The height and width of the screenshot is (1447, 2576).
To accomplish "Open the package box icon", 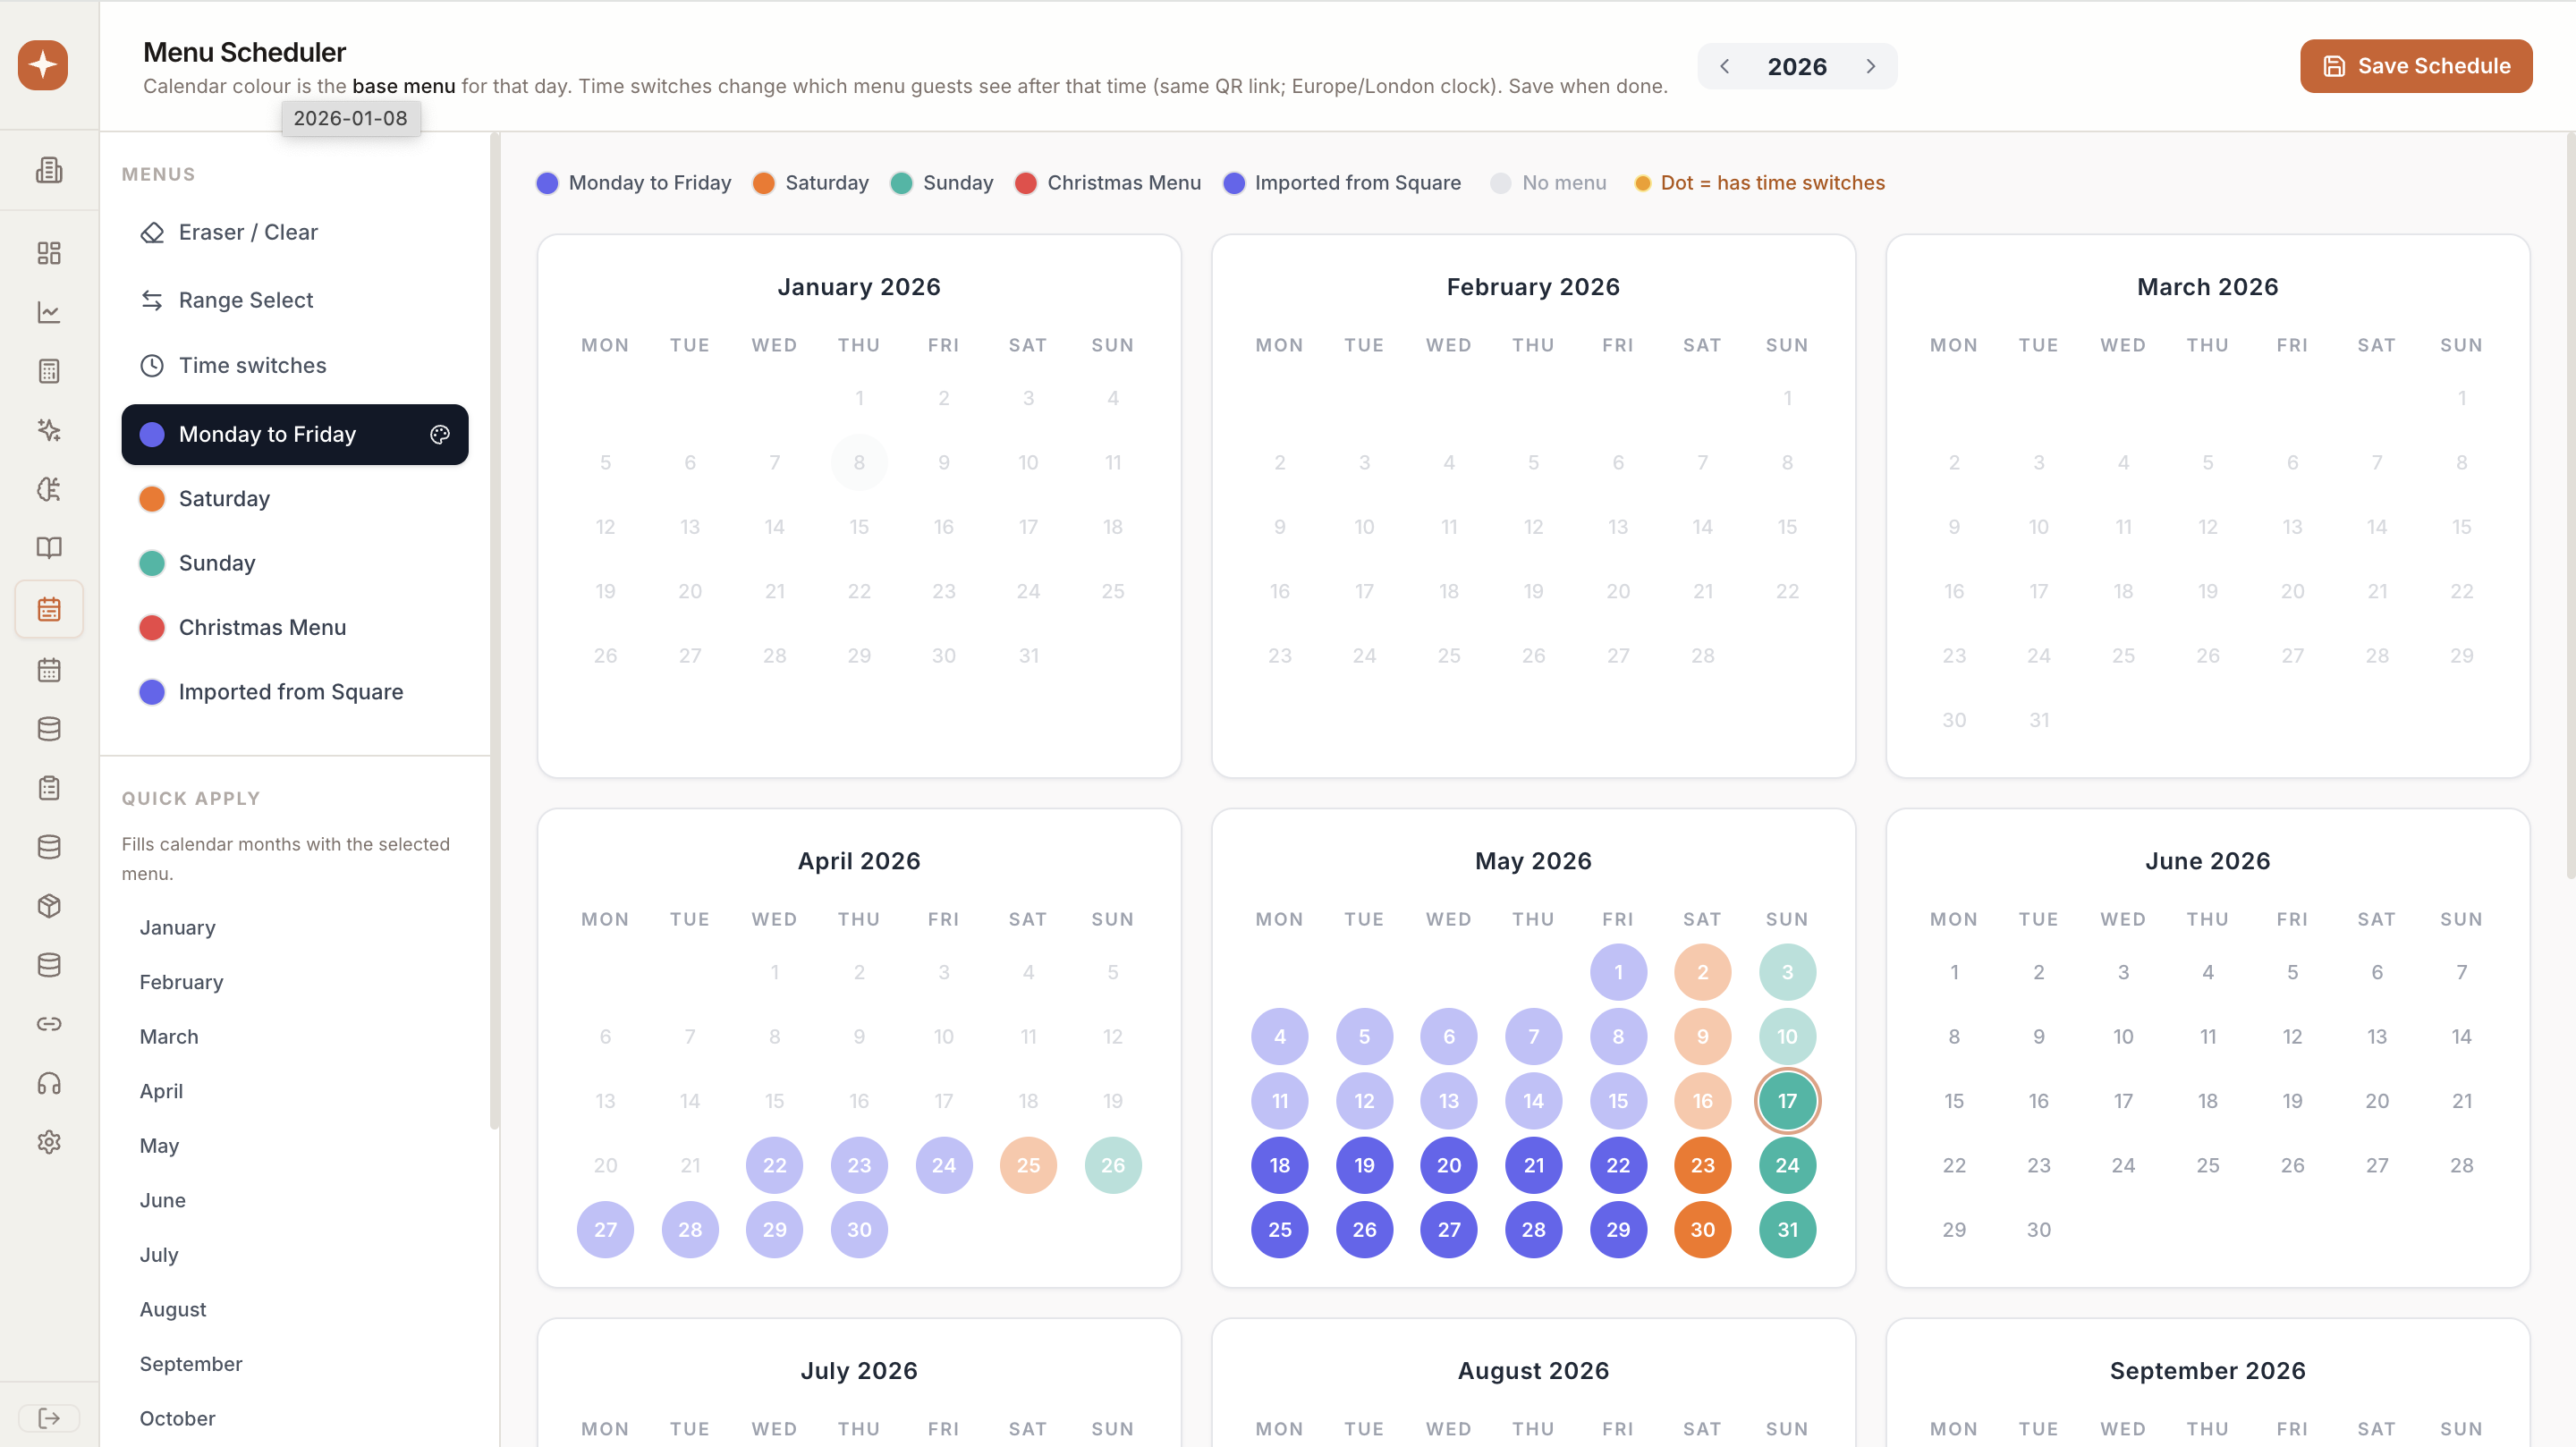I will 49,906.
